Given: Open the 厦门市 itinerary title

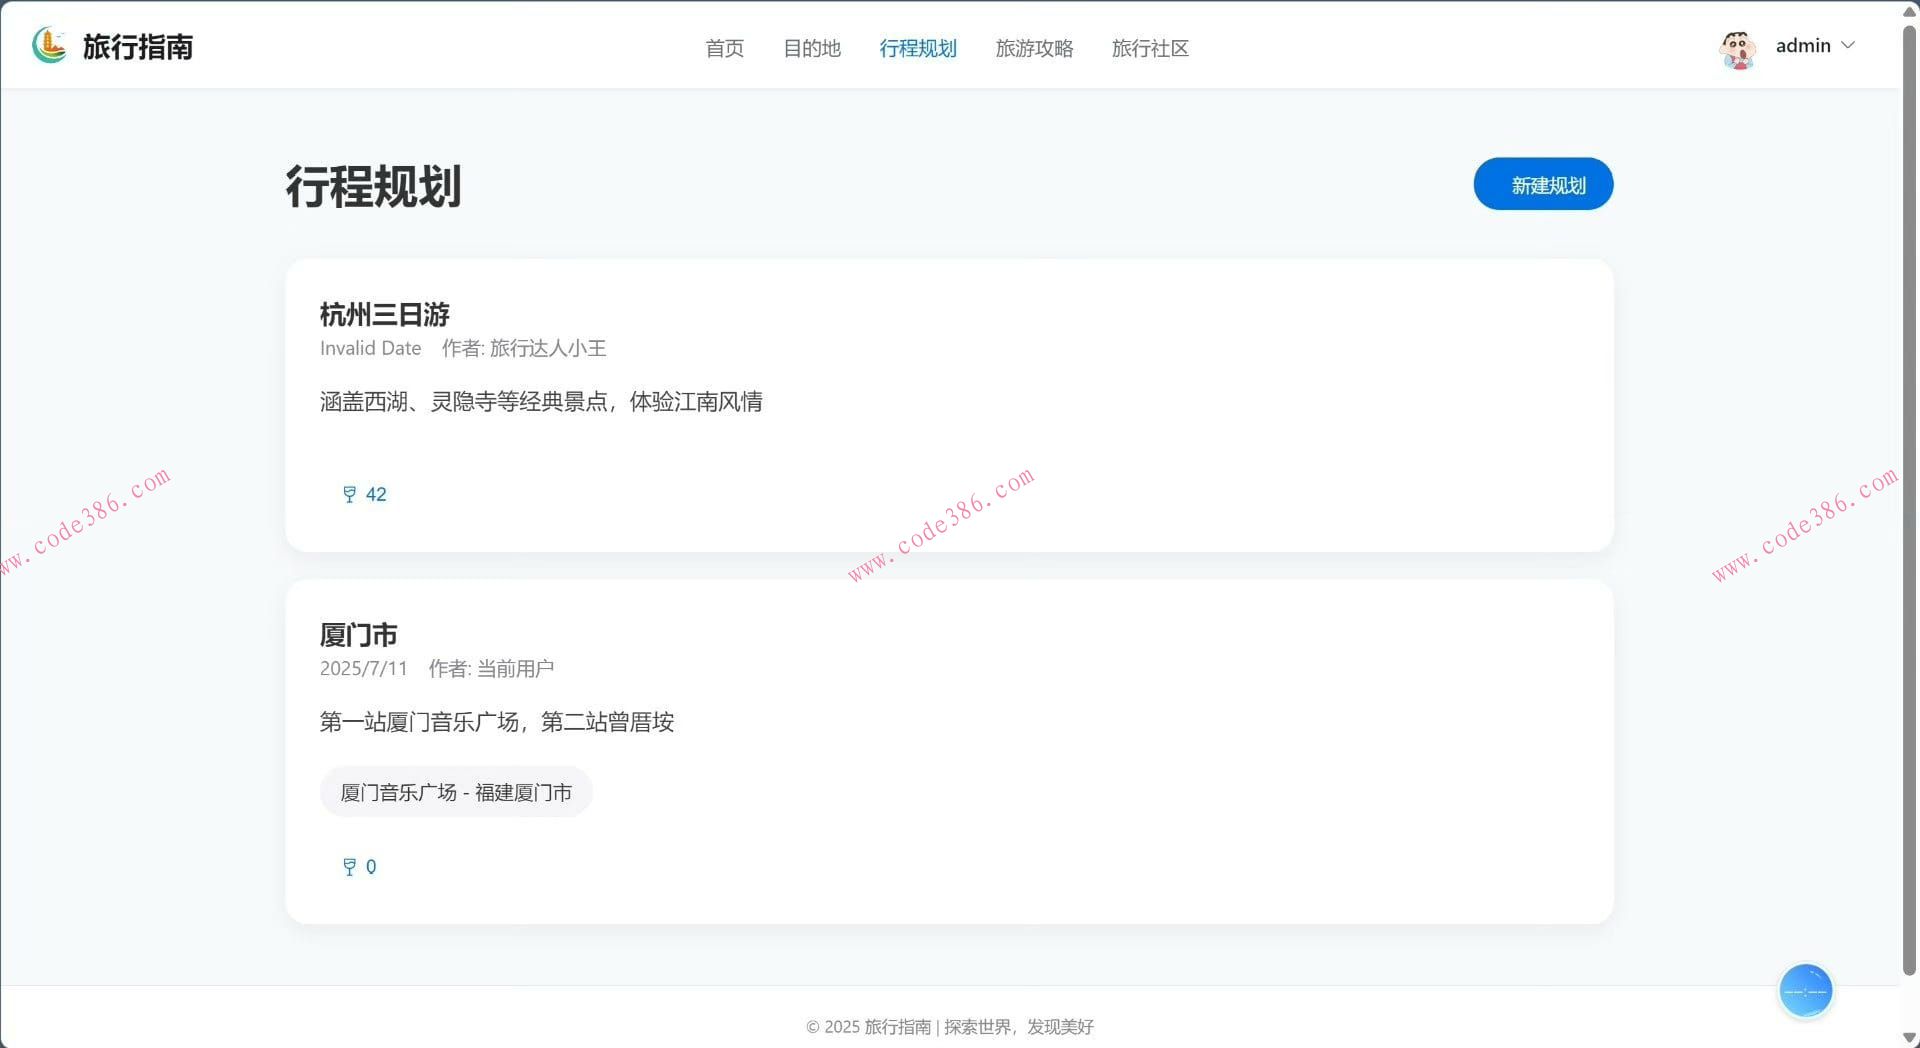Looking at the screenshot, I should tap(359, 634).
